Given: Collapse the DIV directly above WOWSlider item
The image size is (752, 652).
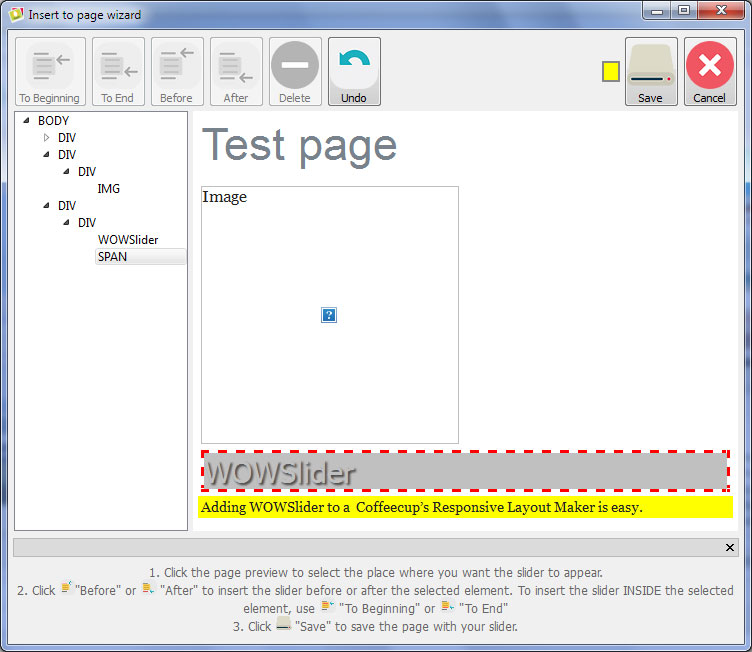Looking at the screenshot, I should point(67,222).
